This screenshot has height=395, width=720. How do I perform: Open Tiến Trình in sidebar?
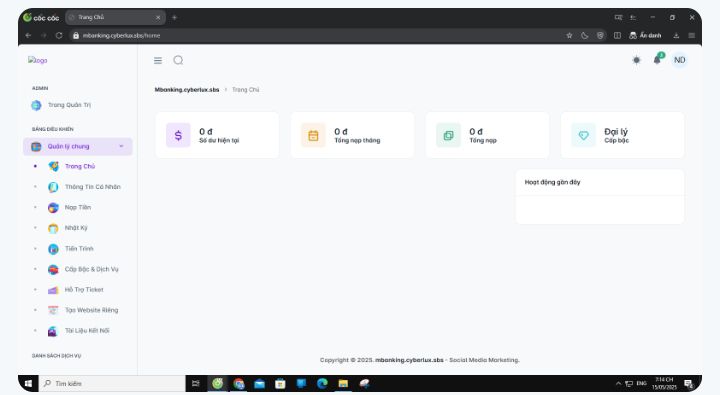tap(79, 248)
